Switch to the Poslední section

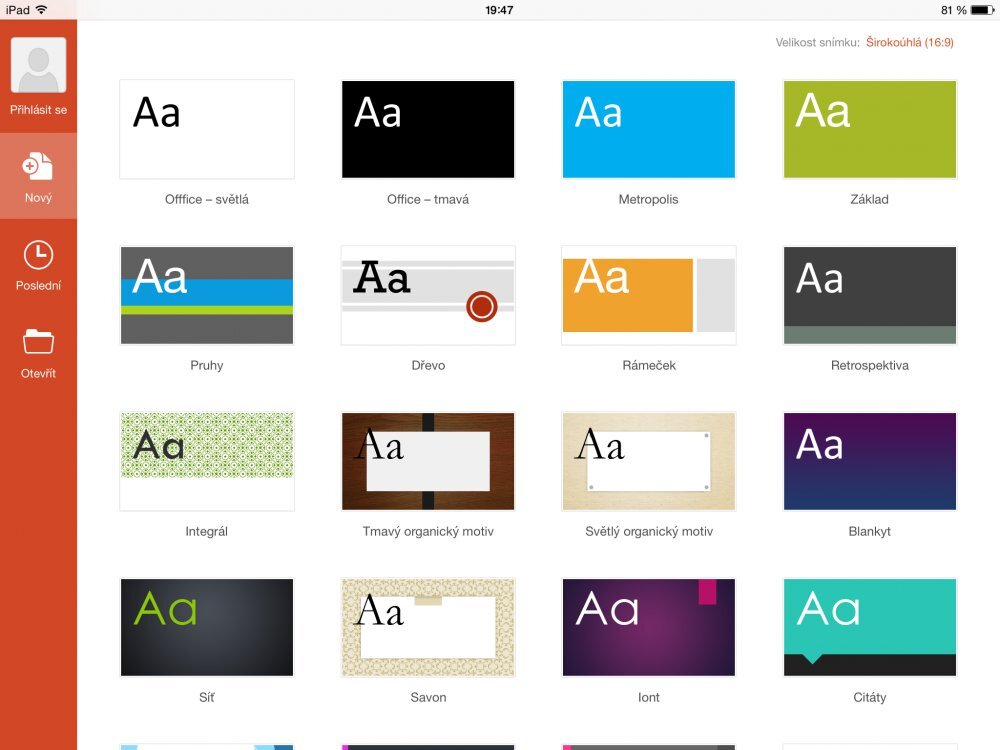38,265
